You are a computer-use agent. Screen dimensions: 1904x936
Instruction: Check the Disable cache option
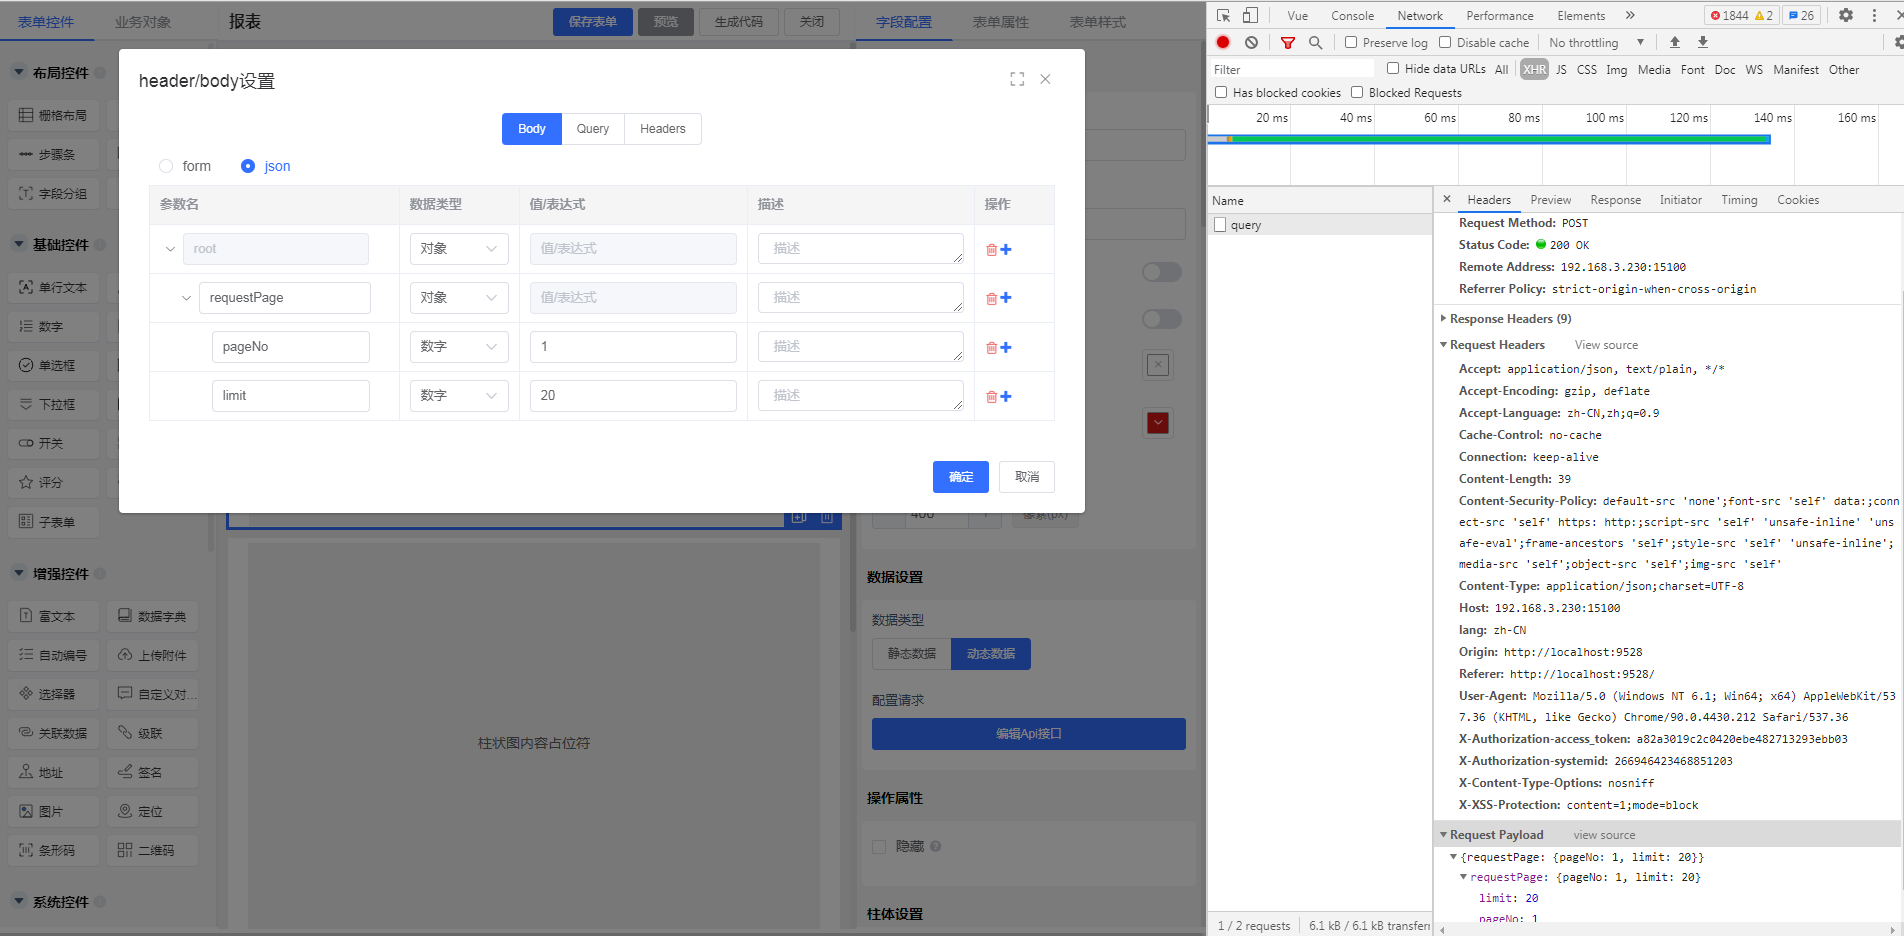coord(1445,42)
